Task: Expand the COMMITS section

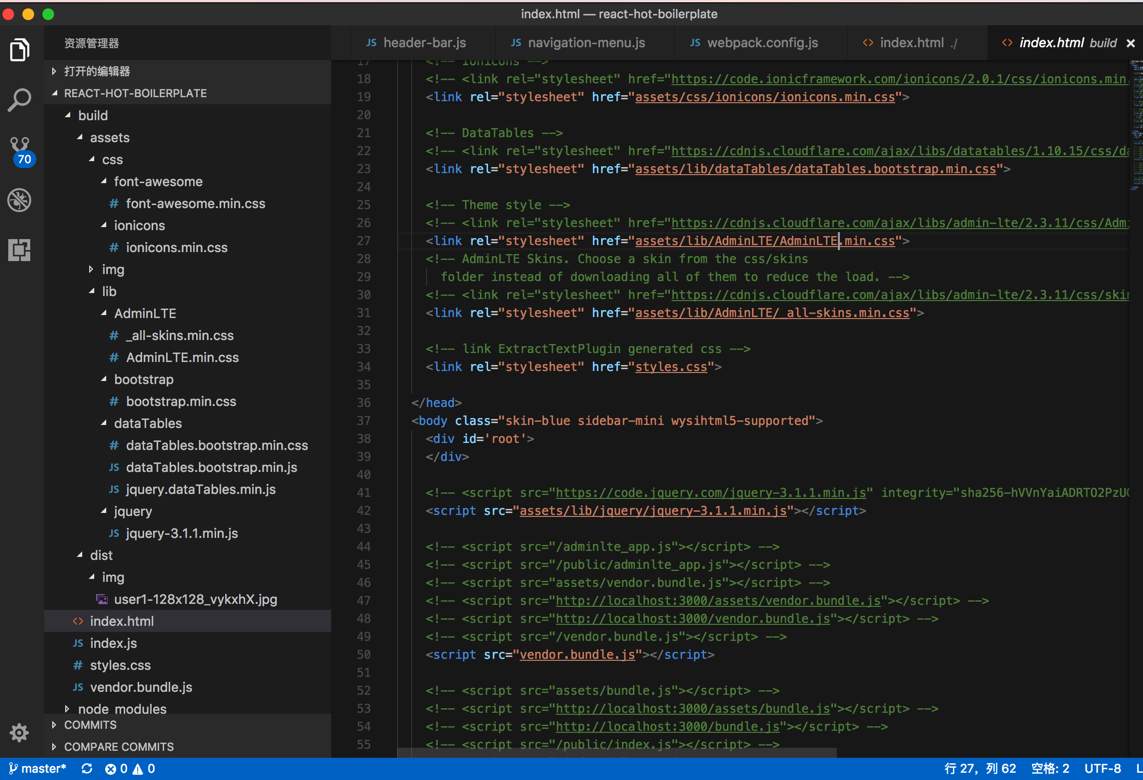Action: point(90,725)
